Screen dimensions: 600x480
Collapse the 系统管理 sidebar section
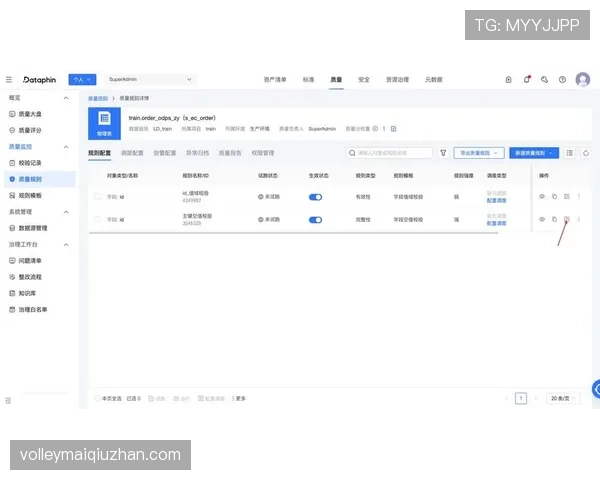coord(66,212)
